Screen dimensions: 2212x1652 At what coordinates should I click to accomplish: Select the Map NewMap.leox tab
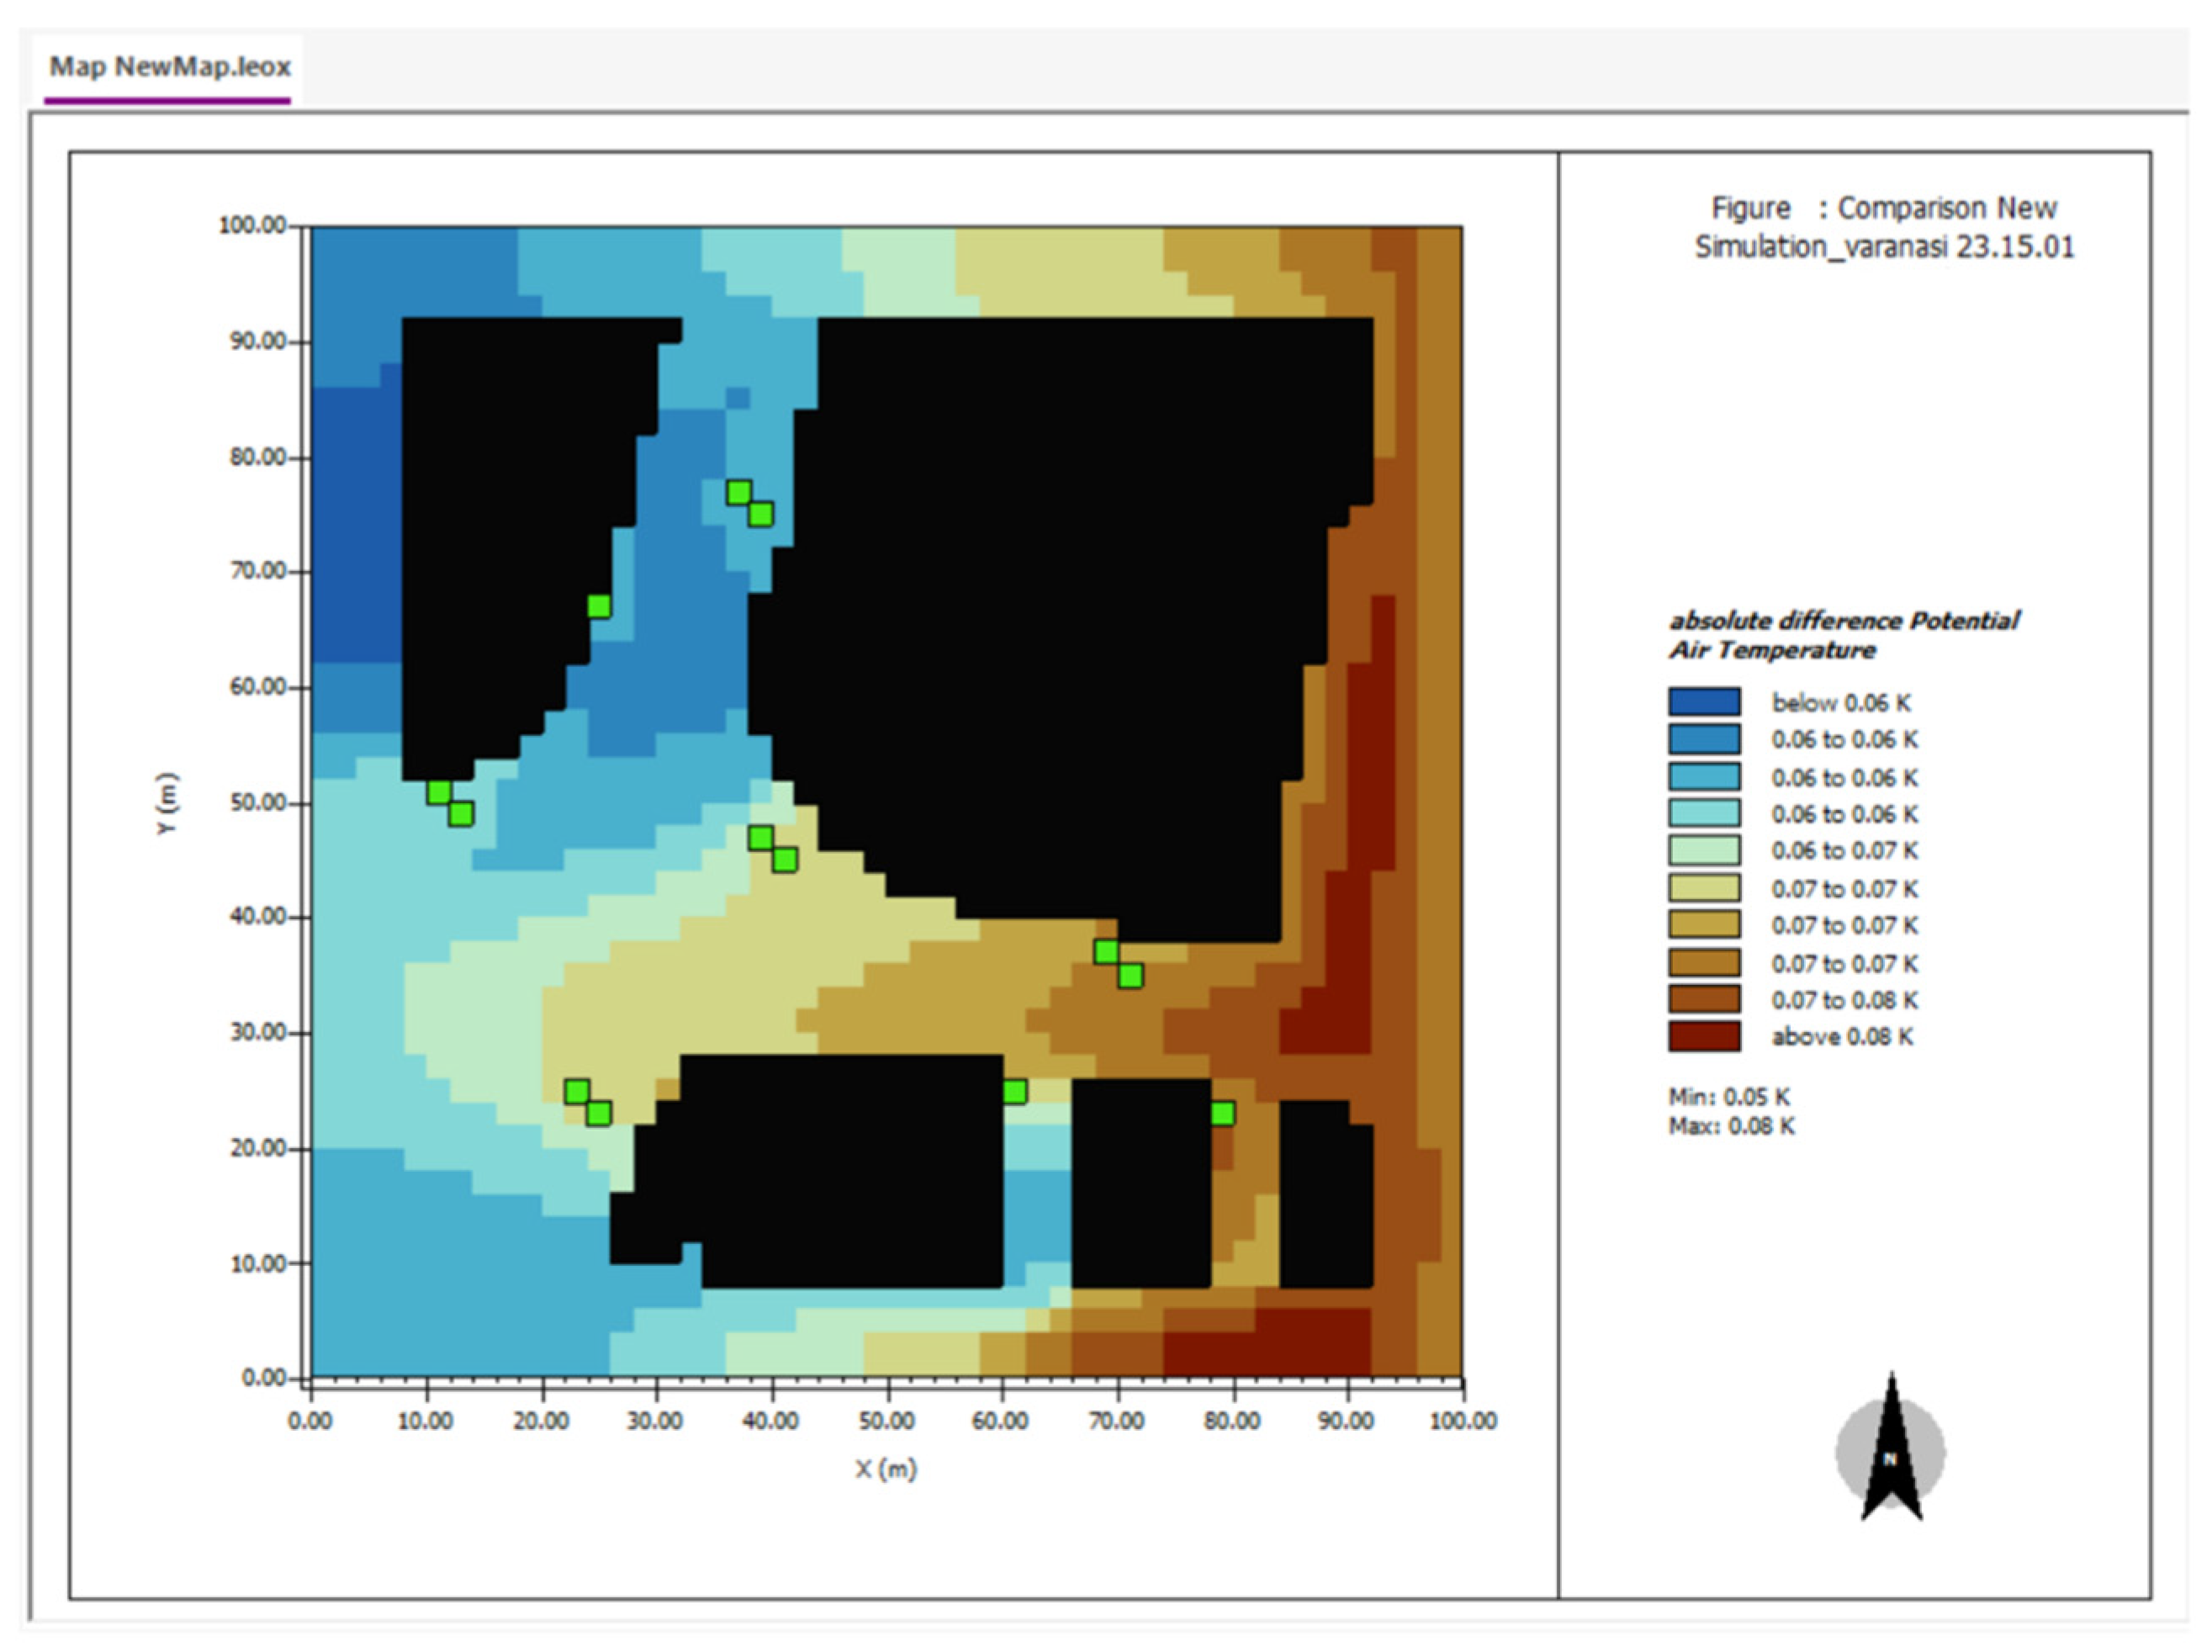point(170,67)
